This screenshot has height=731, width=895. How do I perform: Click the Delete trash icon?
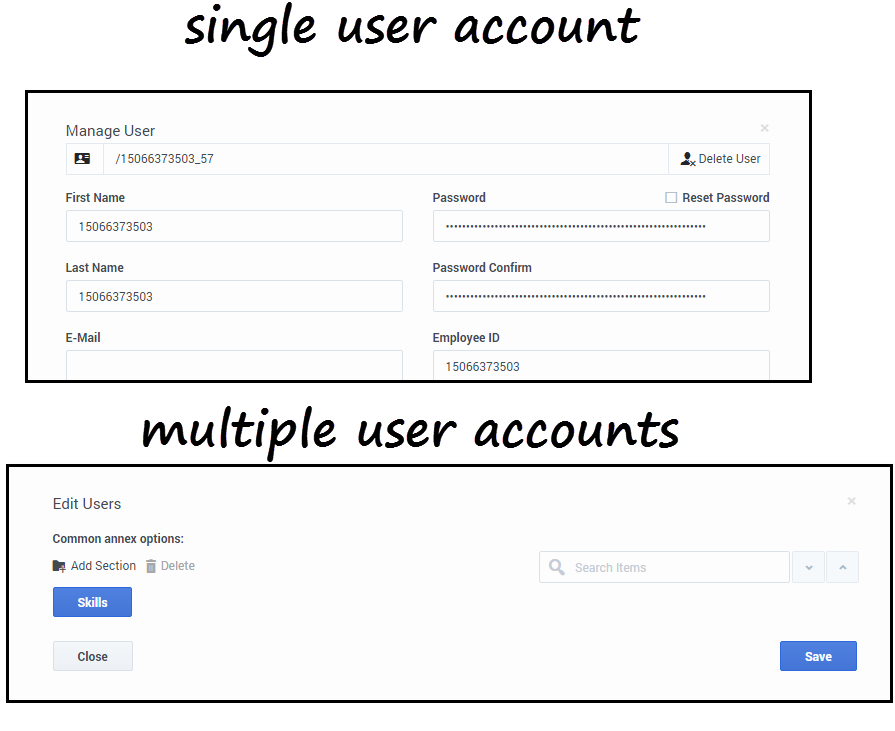(x=151, y=566)
